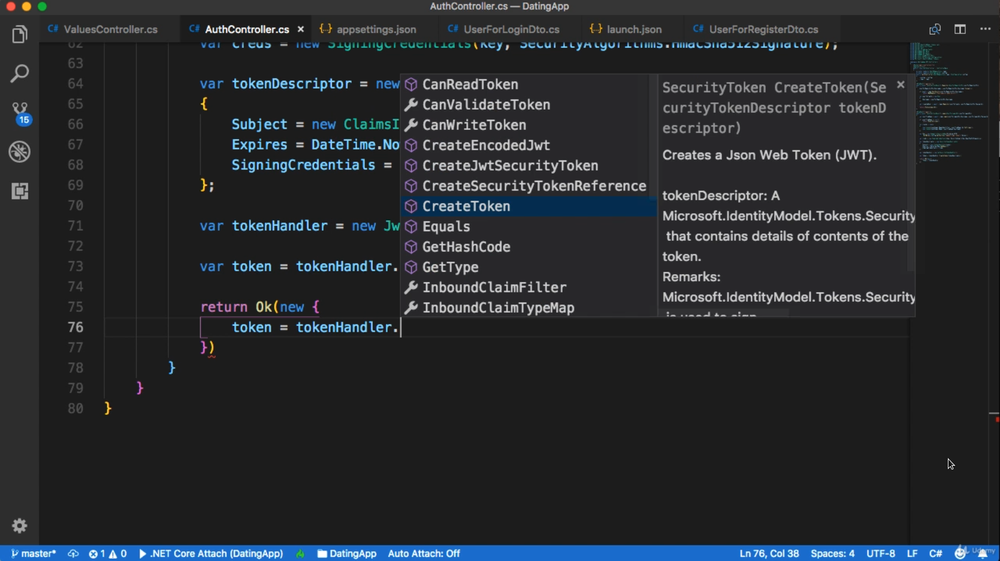Click line number 80 in gutter
This screenshot has width=1000, height=561.
point(75,408)
